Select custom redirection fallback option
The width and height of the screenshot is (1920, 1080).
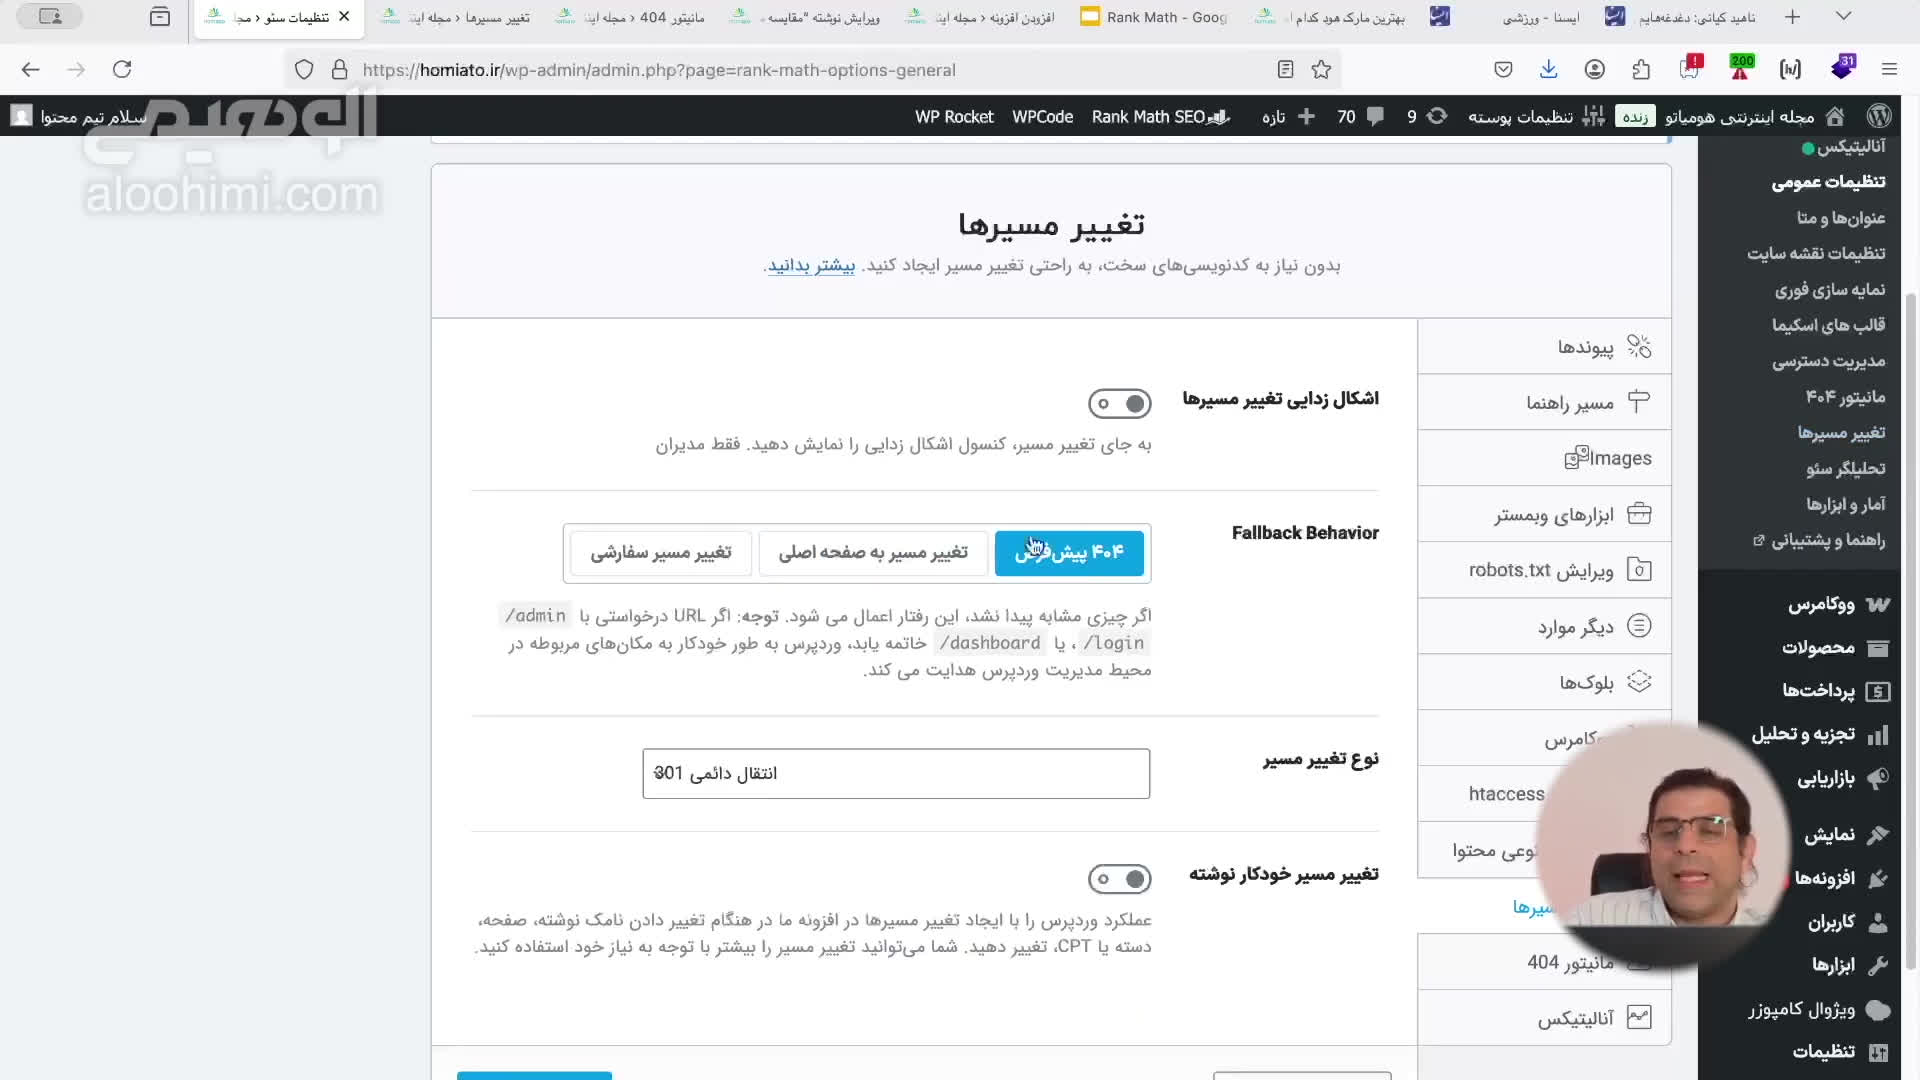coord(660,553)
